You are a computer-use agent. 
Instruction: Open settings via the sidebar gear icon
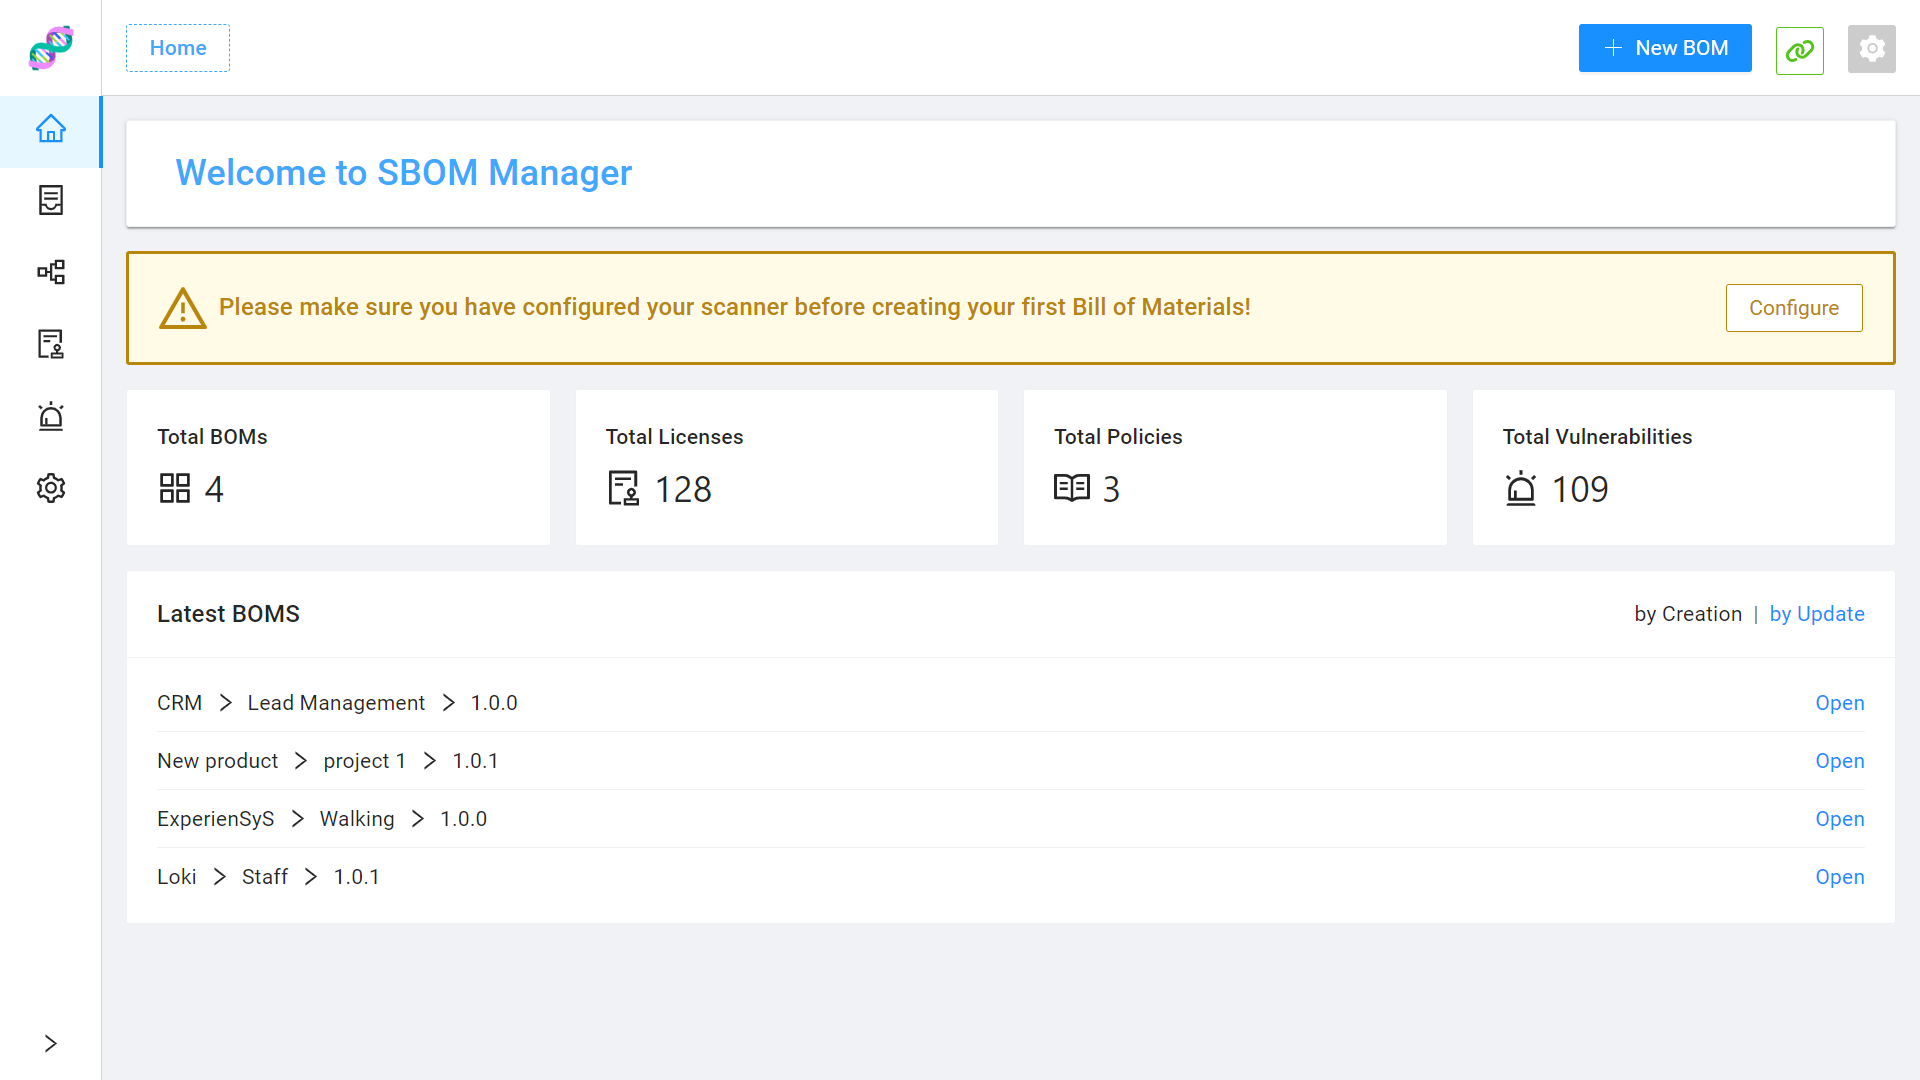pos(51,488)
